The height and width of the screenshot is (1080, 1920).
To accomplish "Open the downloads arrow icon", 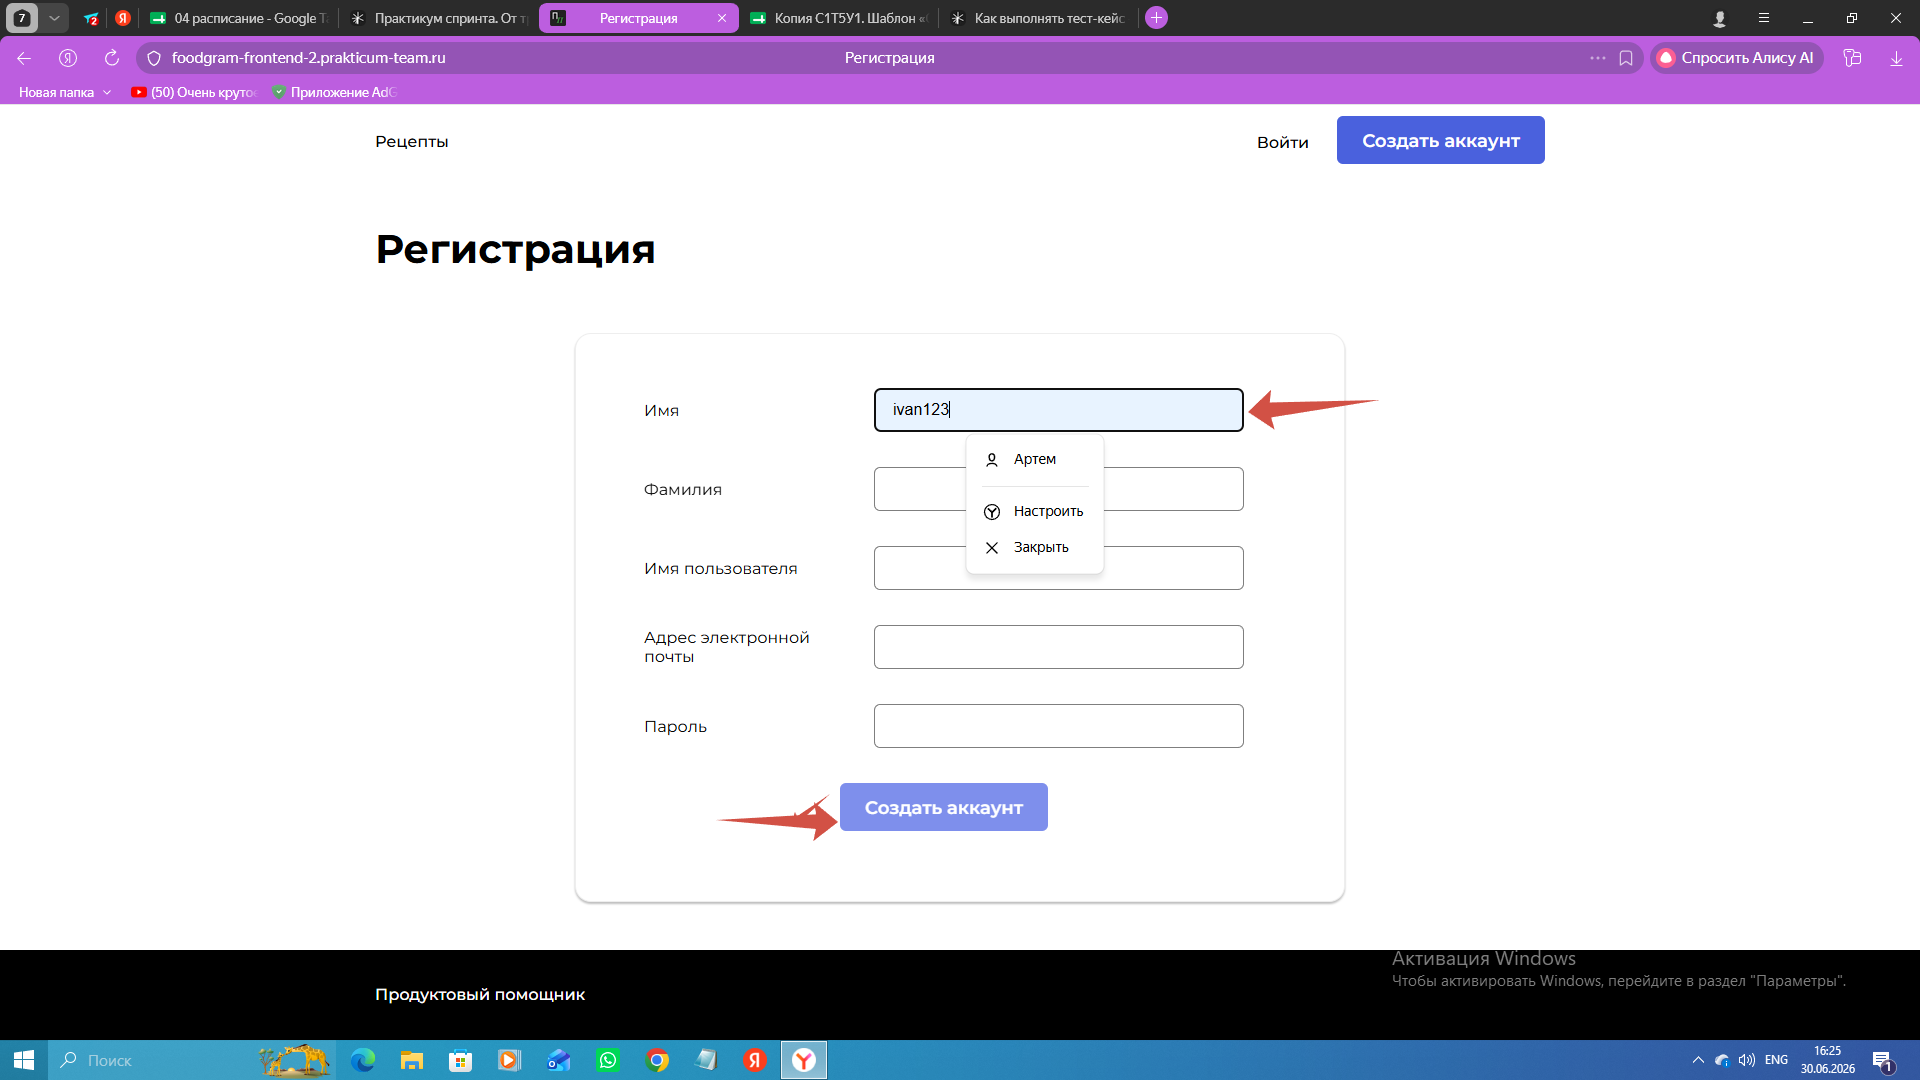I will (1896, 58).
